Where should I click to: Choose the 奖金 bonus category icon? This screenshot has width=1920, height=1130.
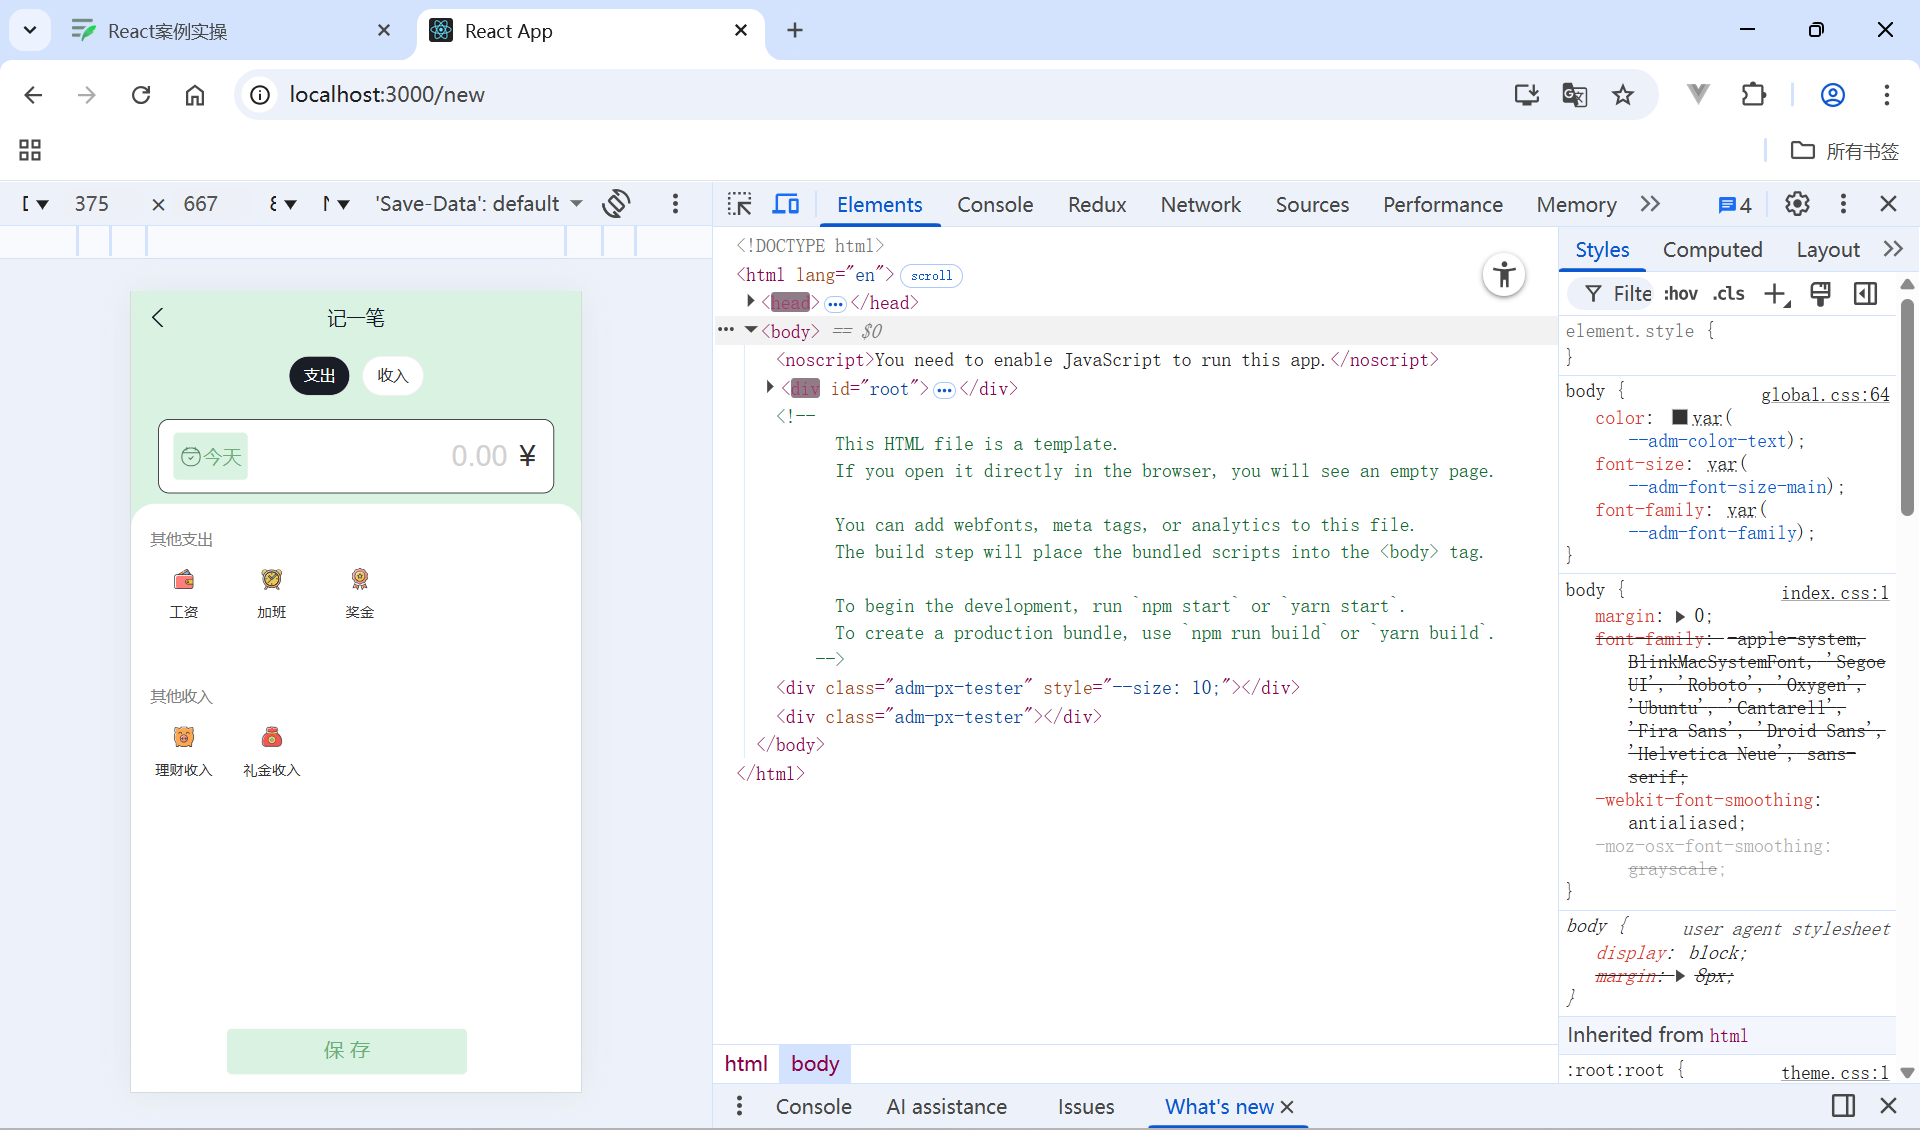tap(359, 580)
